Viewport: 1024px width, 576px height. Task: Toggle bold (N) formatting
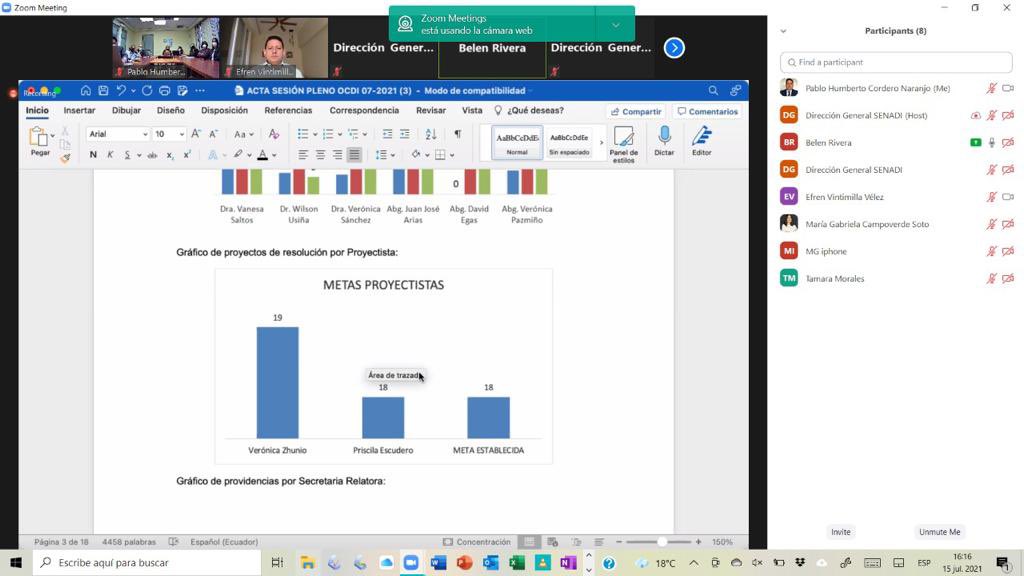coord(93,155)
